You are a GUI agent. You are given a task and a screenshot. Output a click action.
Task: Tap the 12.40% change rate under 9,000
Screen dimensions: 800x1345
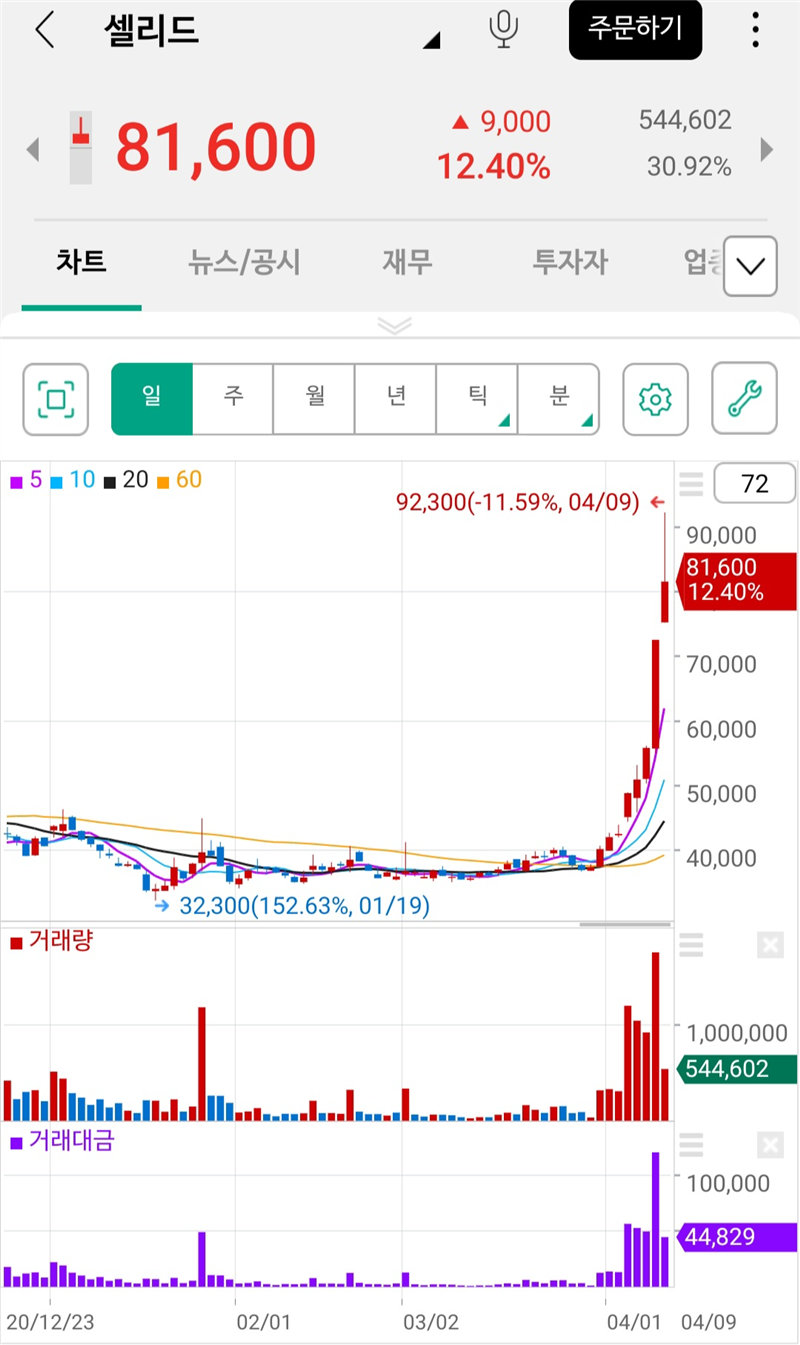pyautogui.click(x=494, y=167)
